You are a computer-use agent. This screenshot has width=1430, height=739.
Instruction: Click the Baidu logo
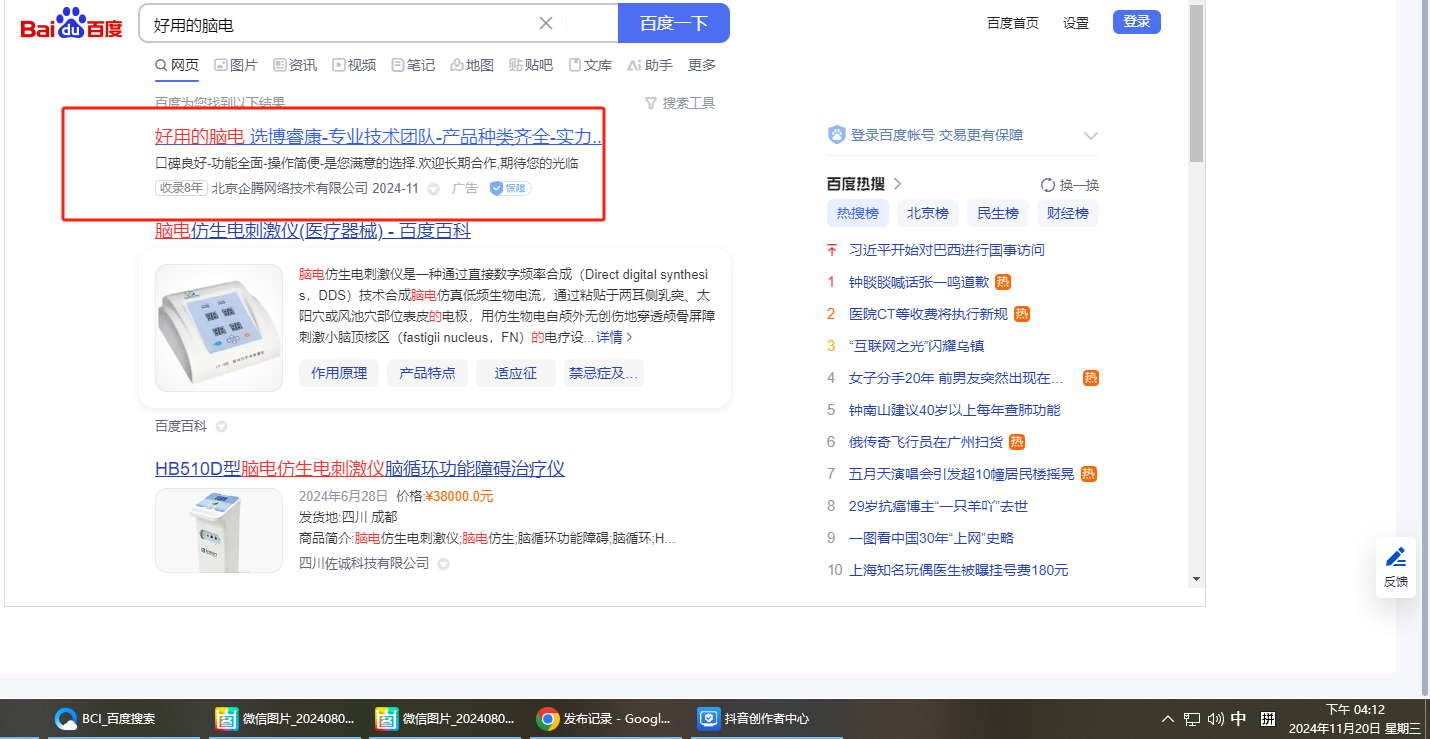pos(71,24)
